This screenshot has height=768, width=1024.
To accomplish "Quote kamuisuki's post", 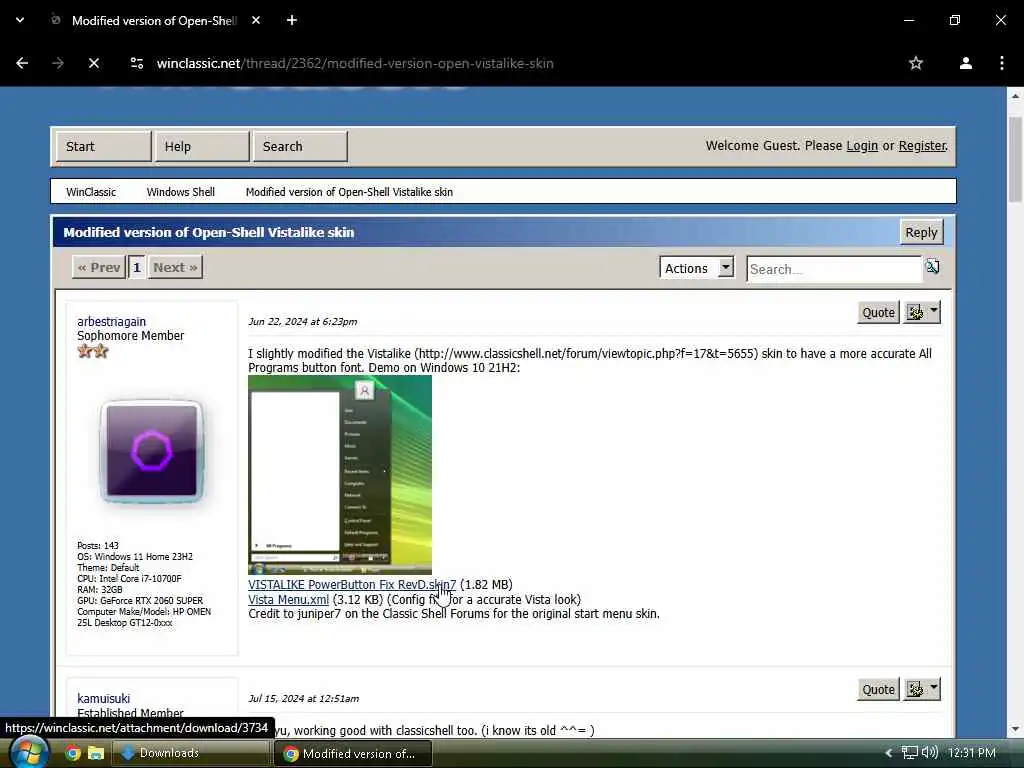I will coord(878,689).
